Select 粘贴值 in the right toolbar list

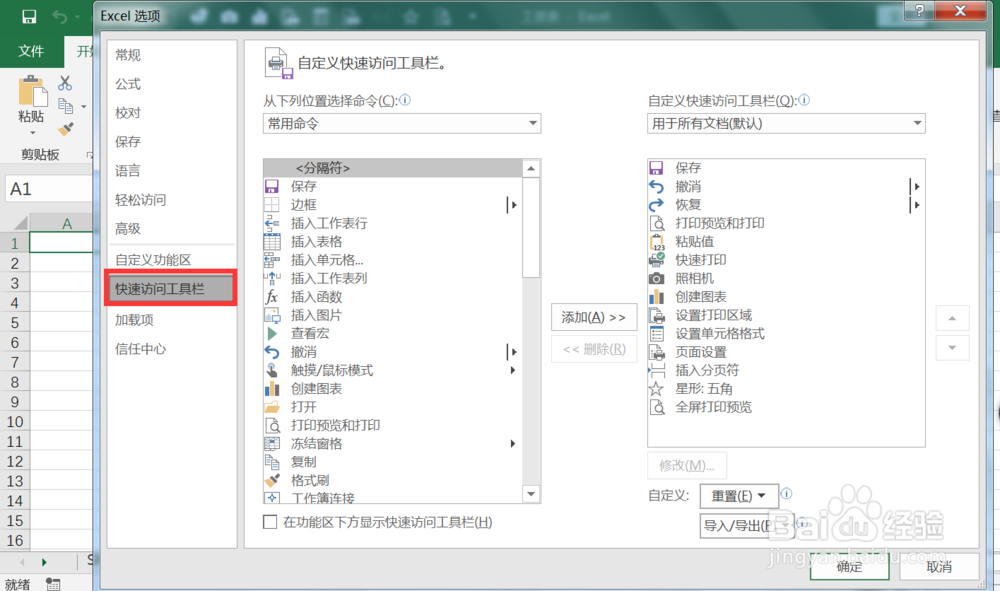click(x=786, y=242)
